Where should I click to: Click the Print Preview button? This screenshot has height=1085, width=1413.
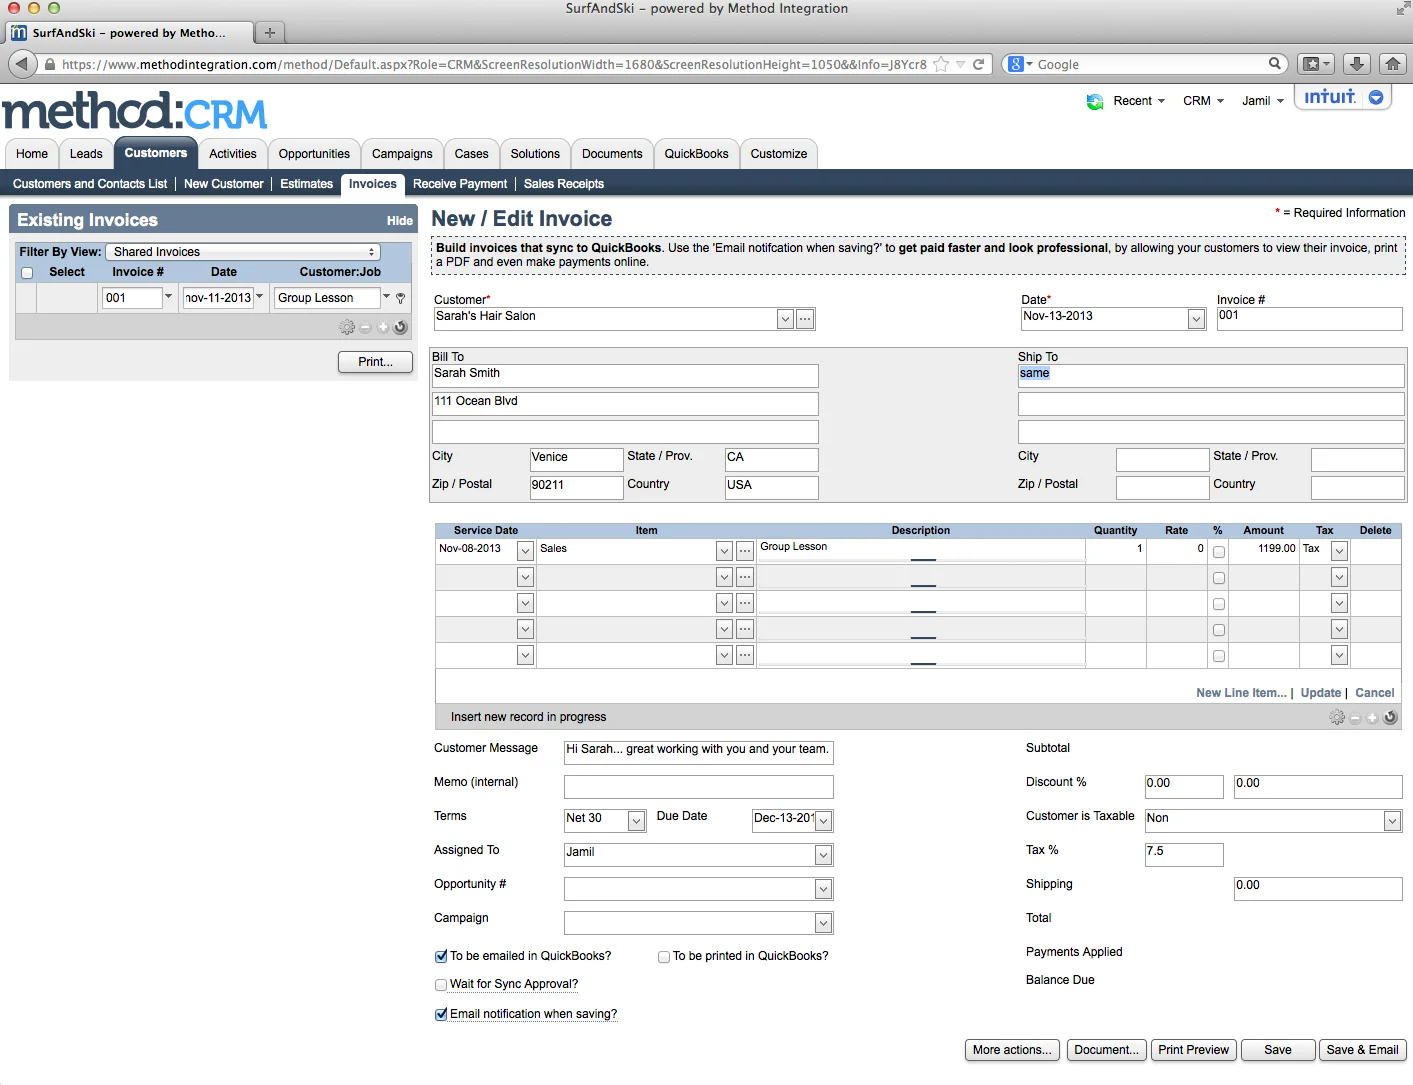pos(1193,1050)
